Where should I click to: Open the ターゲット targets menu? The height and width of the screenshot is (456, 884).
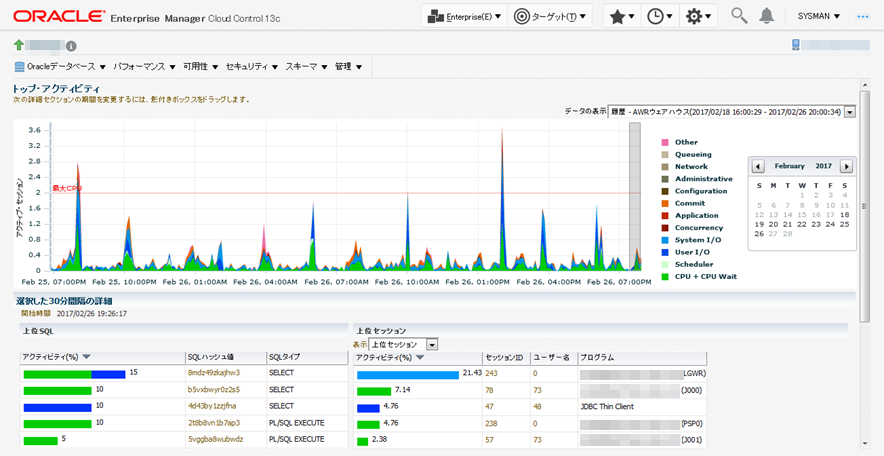(550, 16)
